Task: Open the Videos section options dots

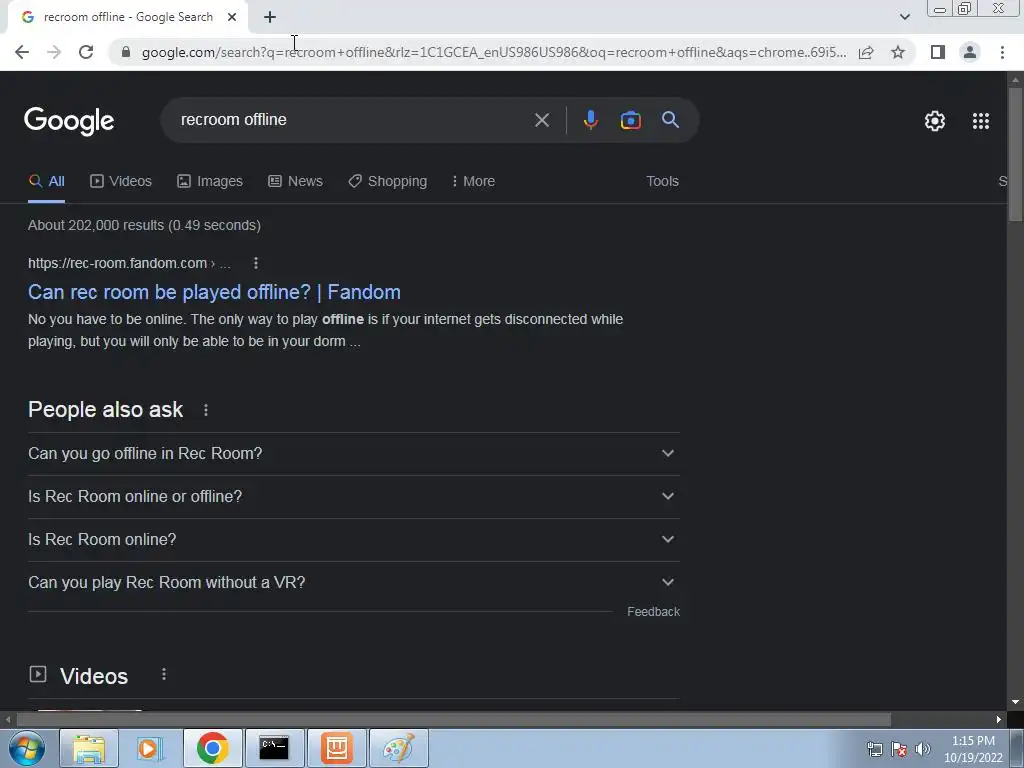Action: click(x=164, y=674)
